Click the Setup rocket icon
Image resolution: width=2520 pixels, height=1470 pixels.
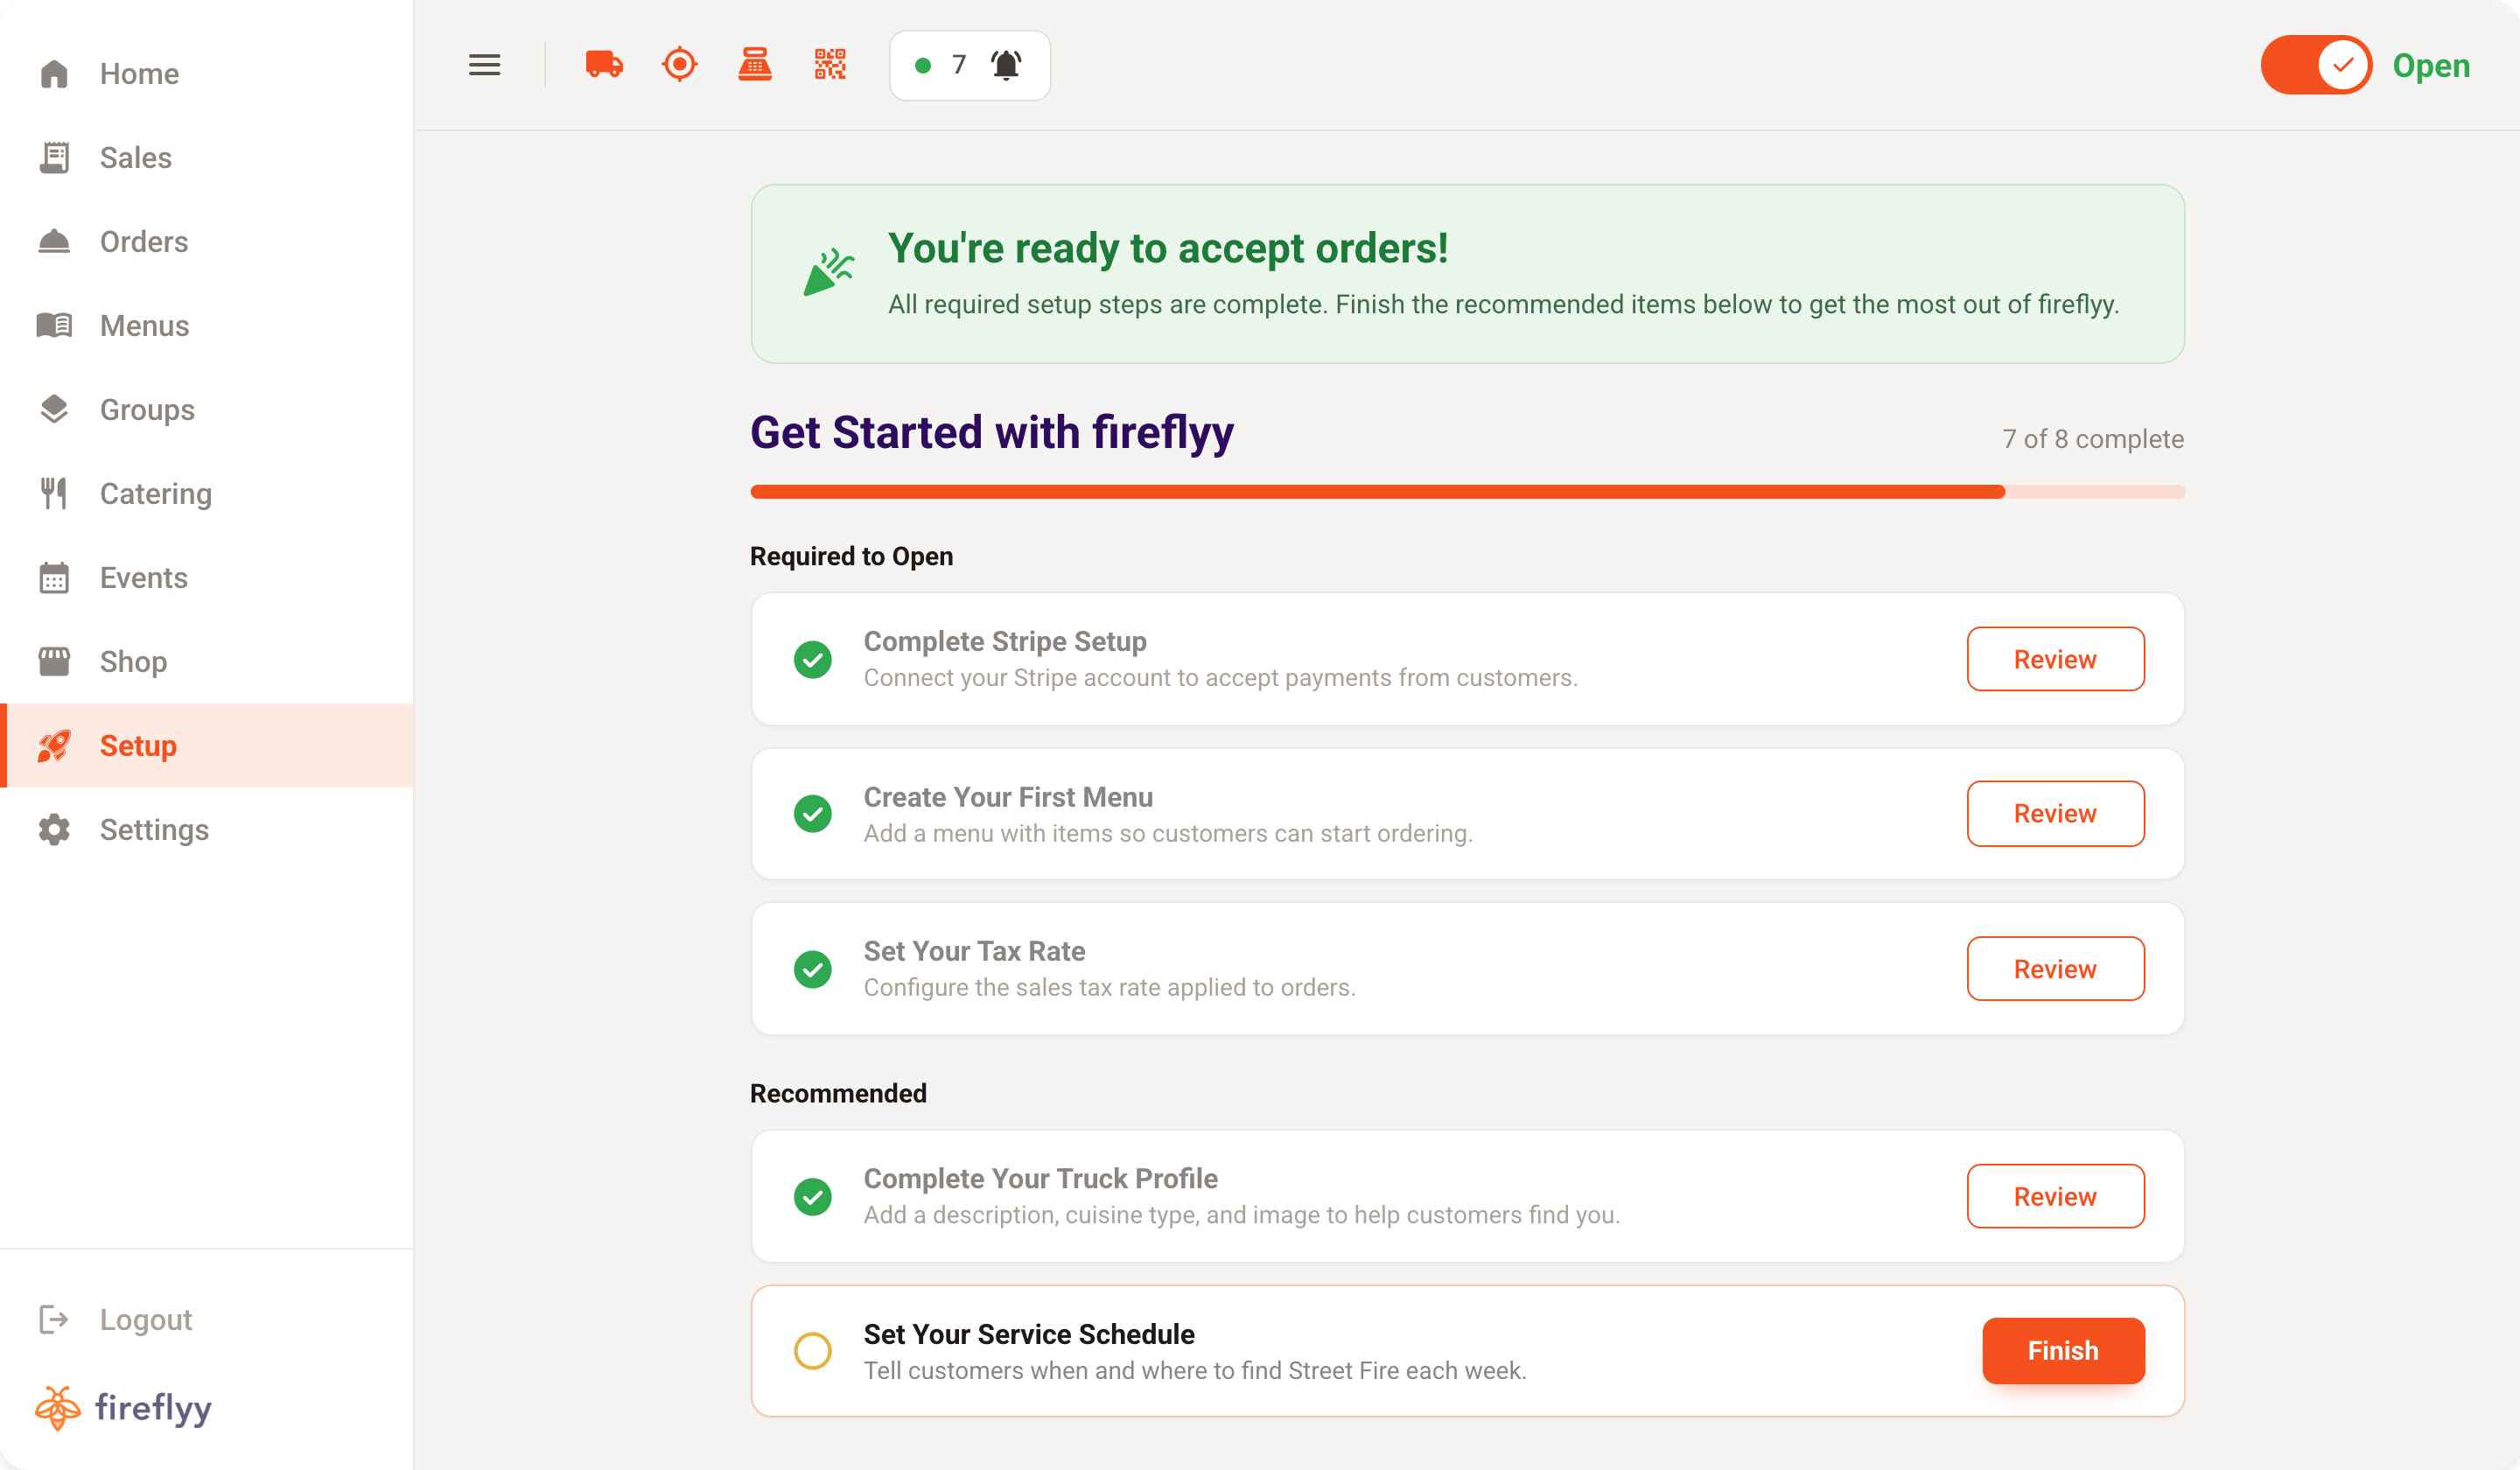54,746
